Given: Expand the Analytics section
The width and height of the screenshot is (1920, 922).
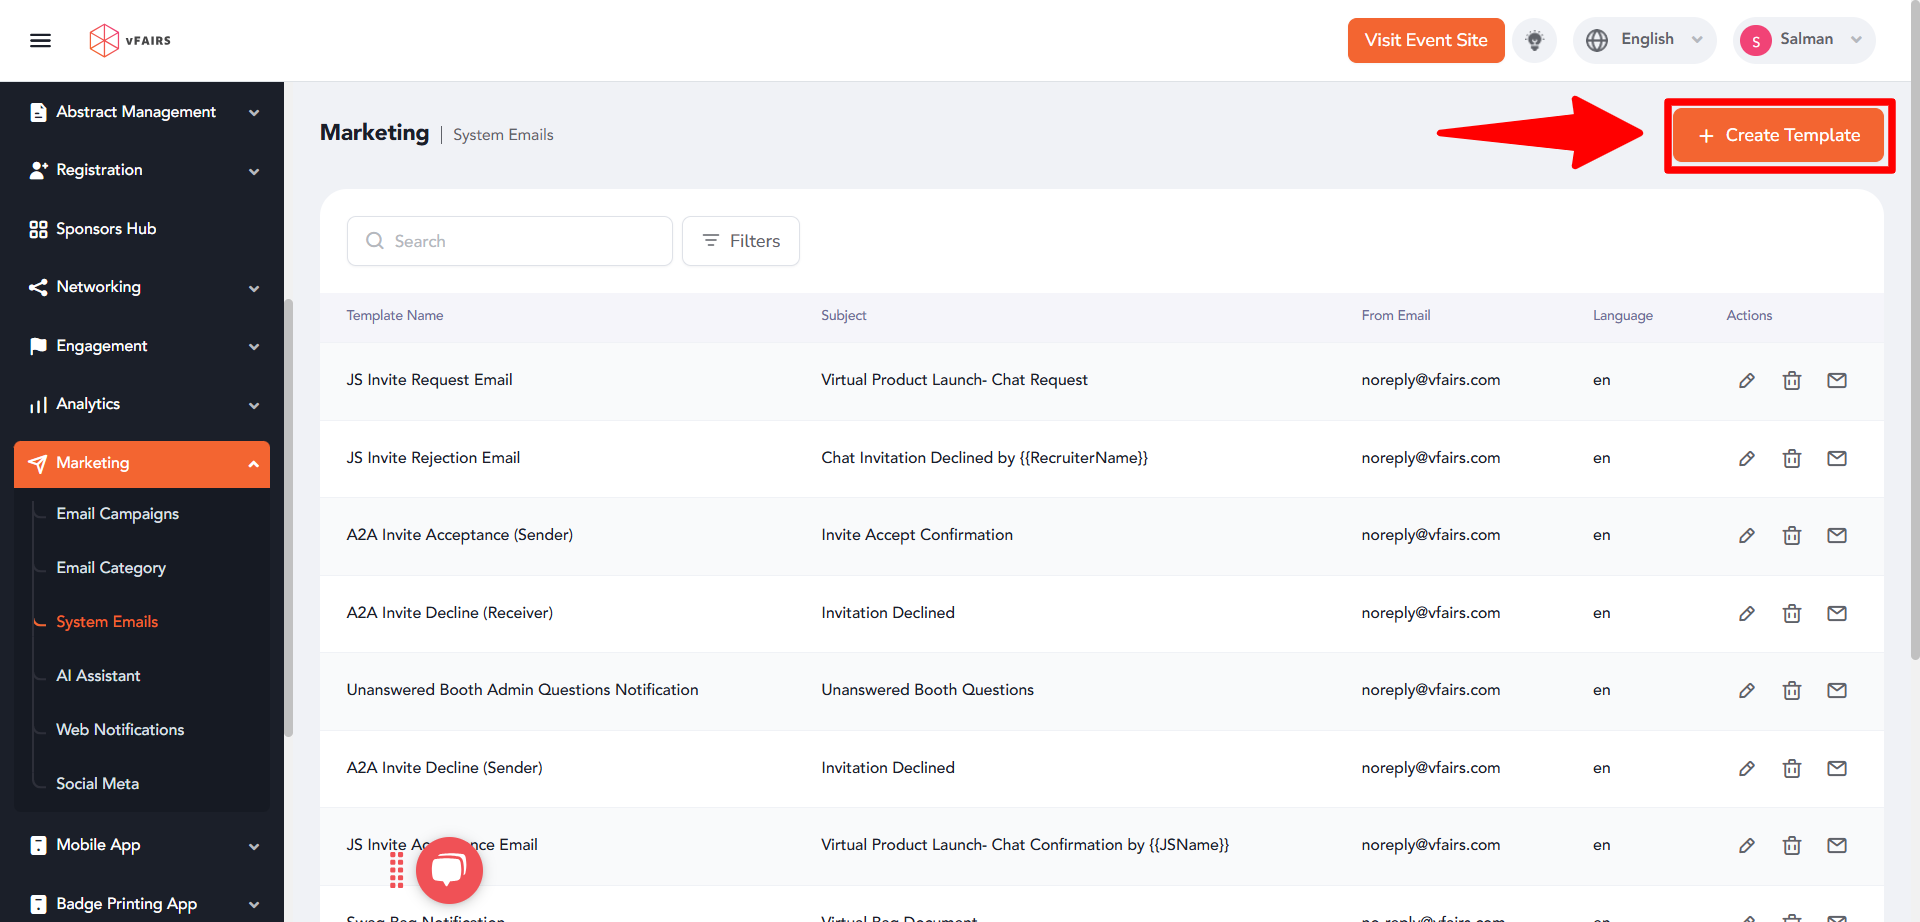Looking at the screenshot, I should click(x=142, y=404).
